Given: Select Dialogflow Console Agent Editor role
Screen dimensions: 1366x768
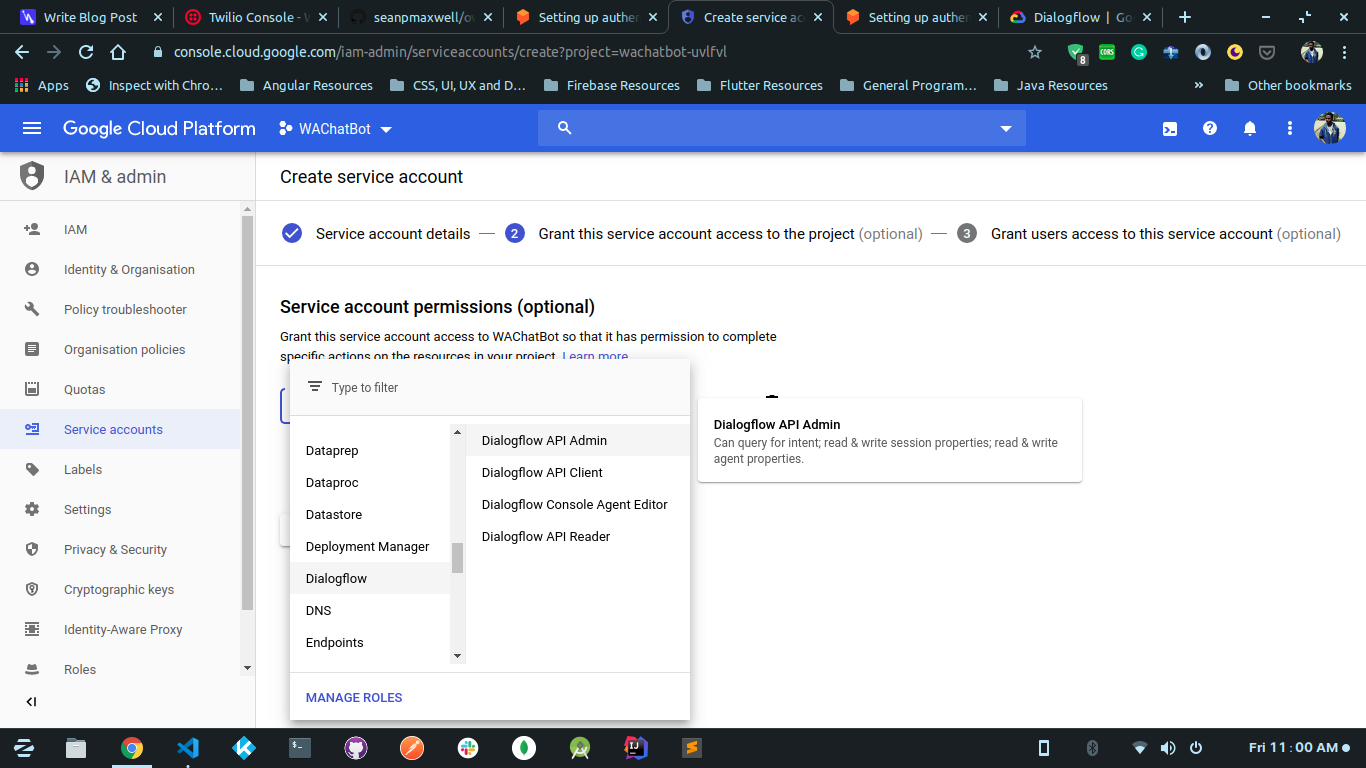Looking at the screenshot, I should (578, 504).
